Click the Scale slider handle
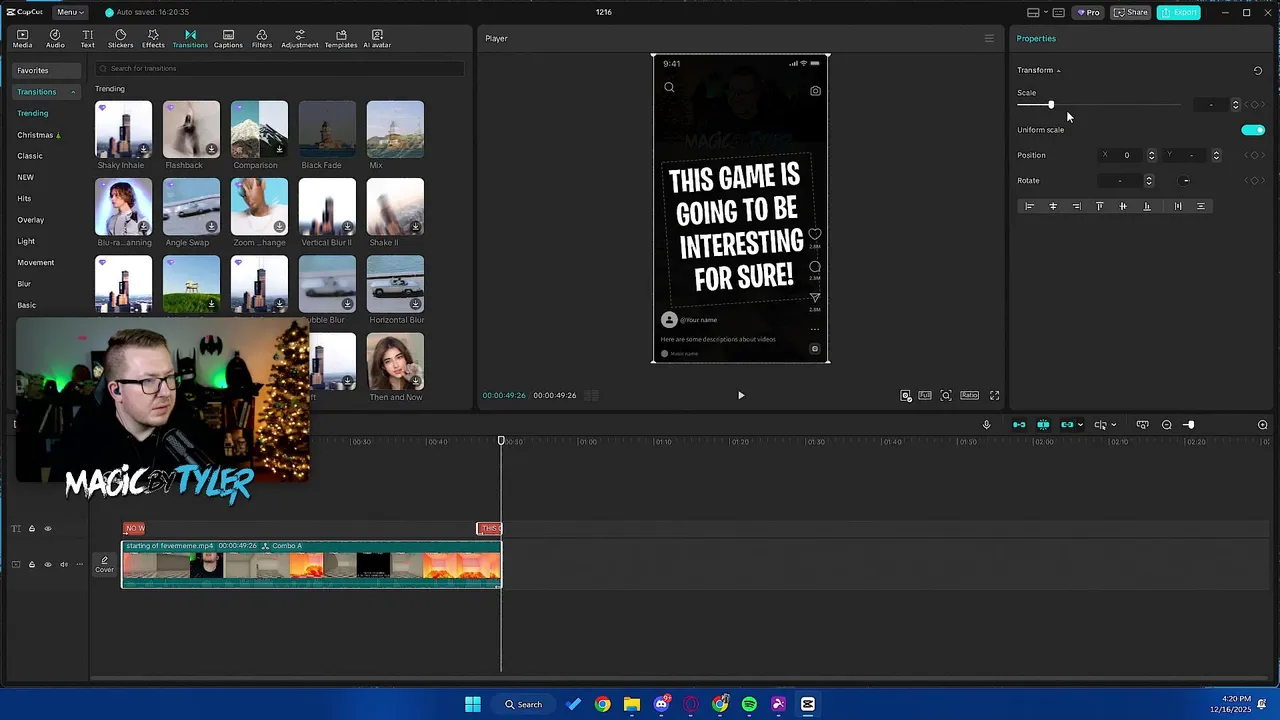This screenshot has width=1280, height=720. [x=1051, y=105]
